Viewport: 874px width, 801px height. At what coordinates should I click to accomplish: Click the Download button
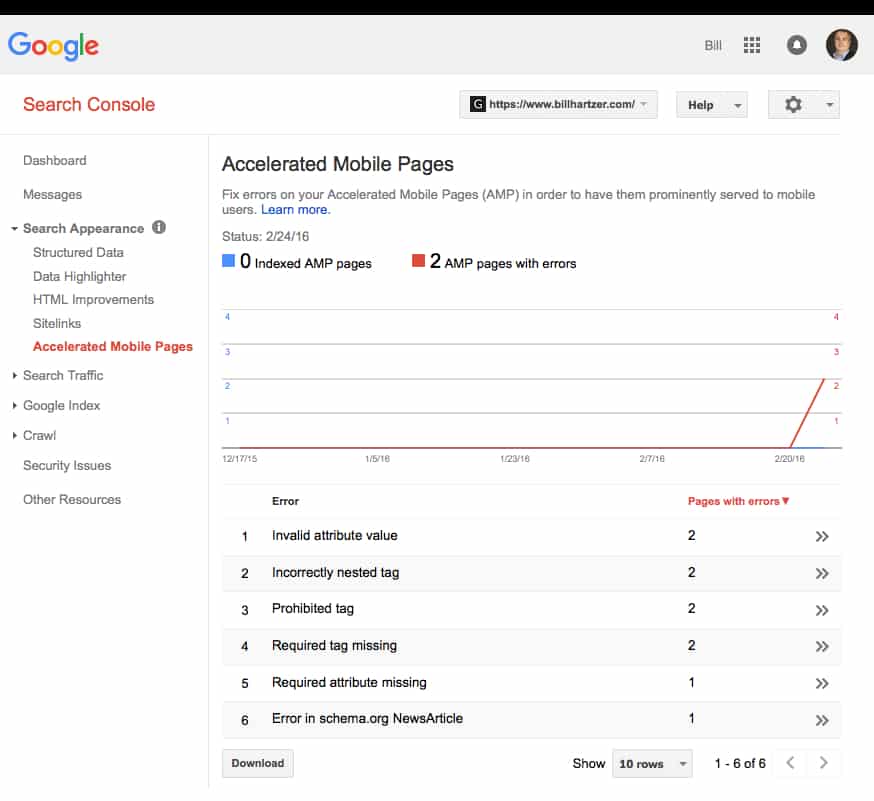tap(257, 763)
